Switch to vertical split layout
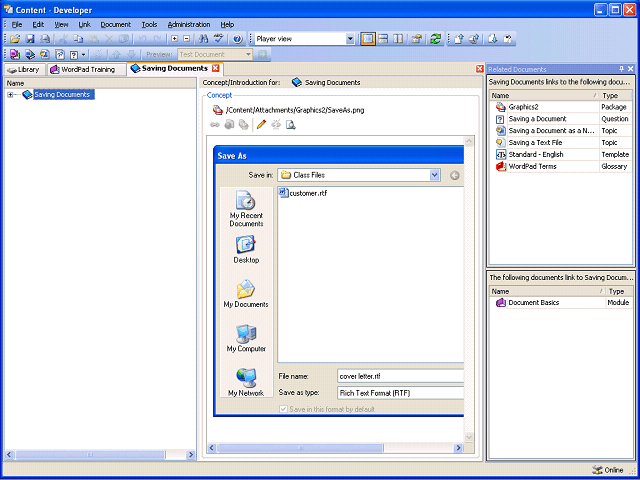The image size is (640, 480). pyautogui.click(x=398, y=39)
